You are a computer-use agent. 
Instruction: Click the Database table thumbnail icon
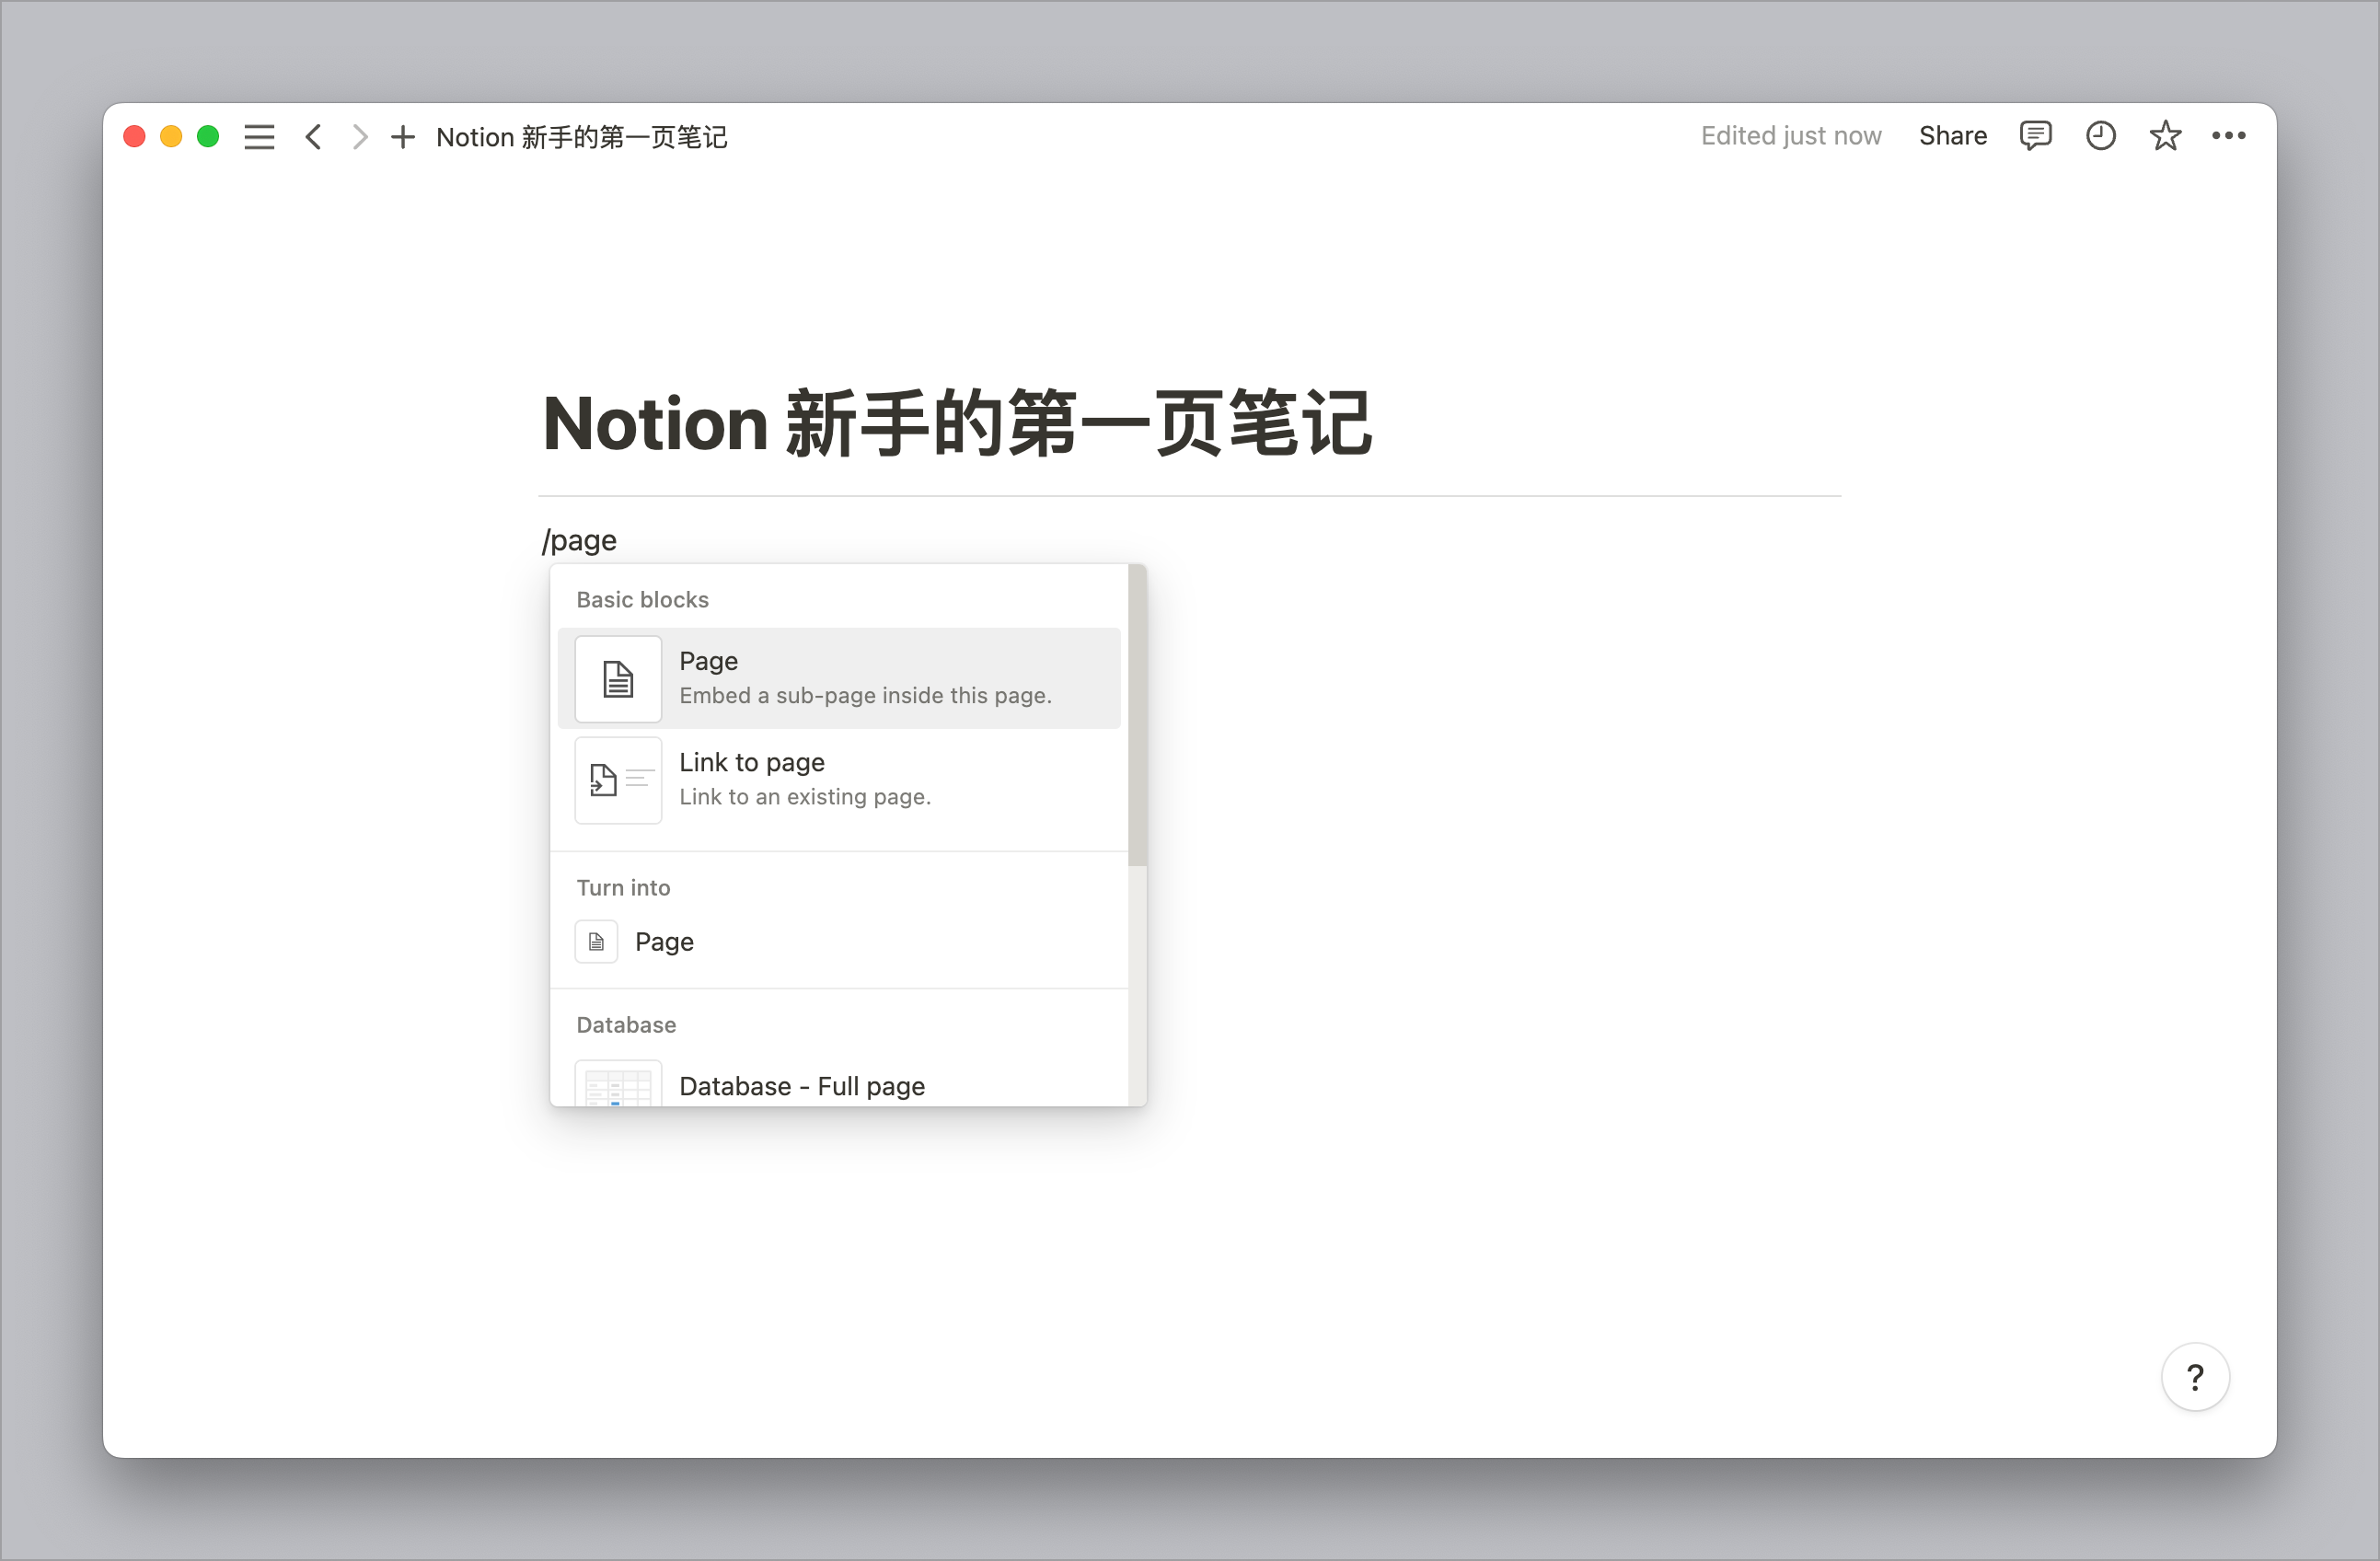coord(618,1084)
